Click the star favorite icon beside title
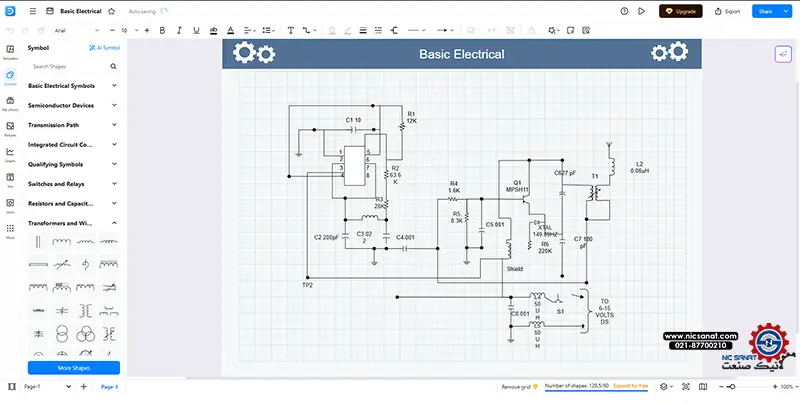Viewport: 800px width, 403px height. pyautogui.click(x=110, y=11)
